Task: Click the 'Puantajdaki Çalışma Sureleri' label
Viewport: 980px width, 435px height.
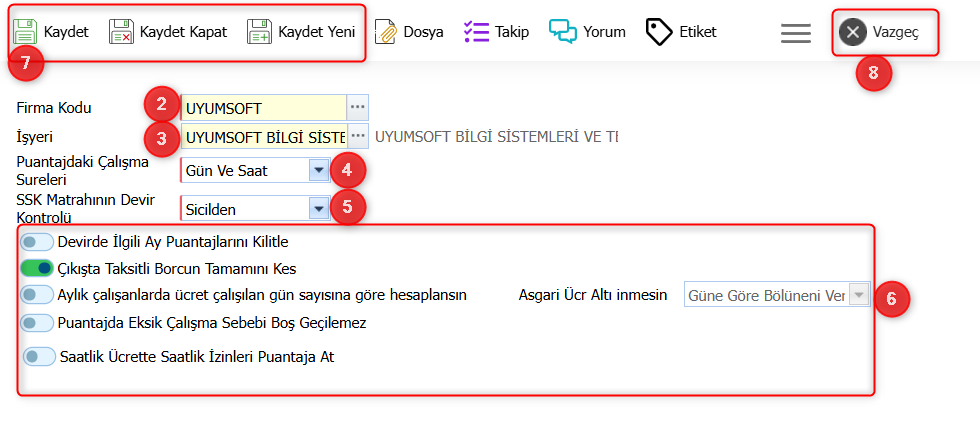Action: pos(82,171)
